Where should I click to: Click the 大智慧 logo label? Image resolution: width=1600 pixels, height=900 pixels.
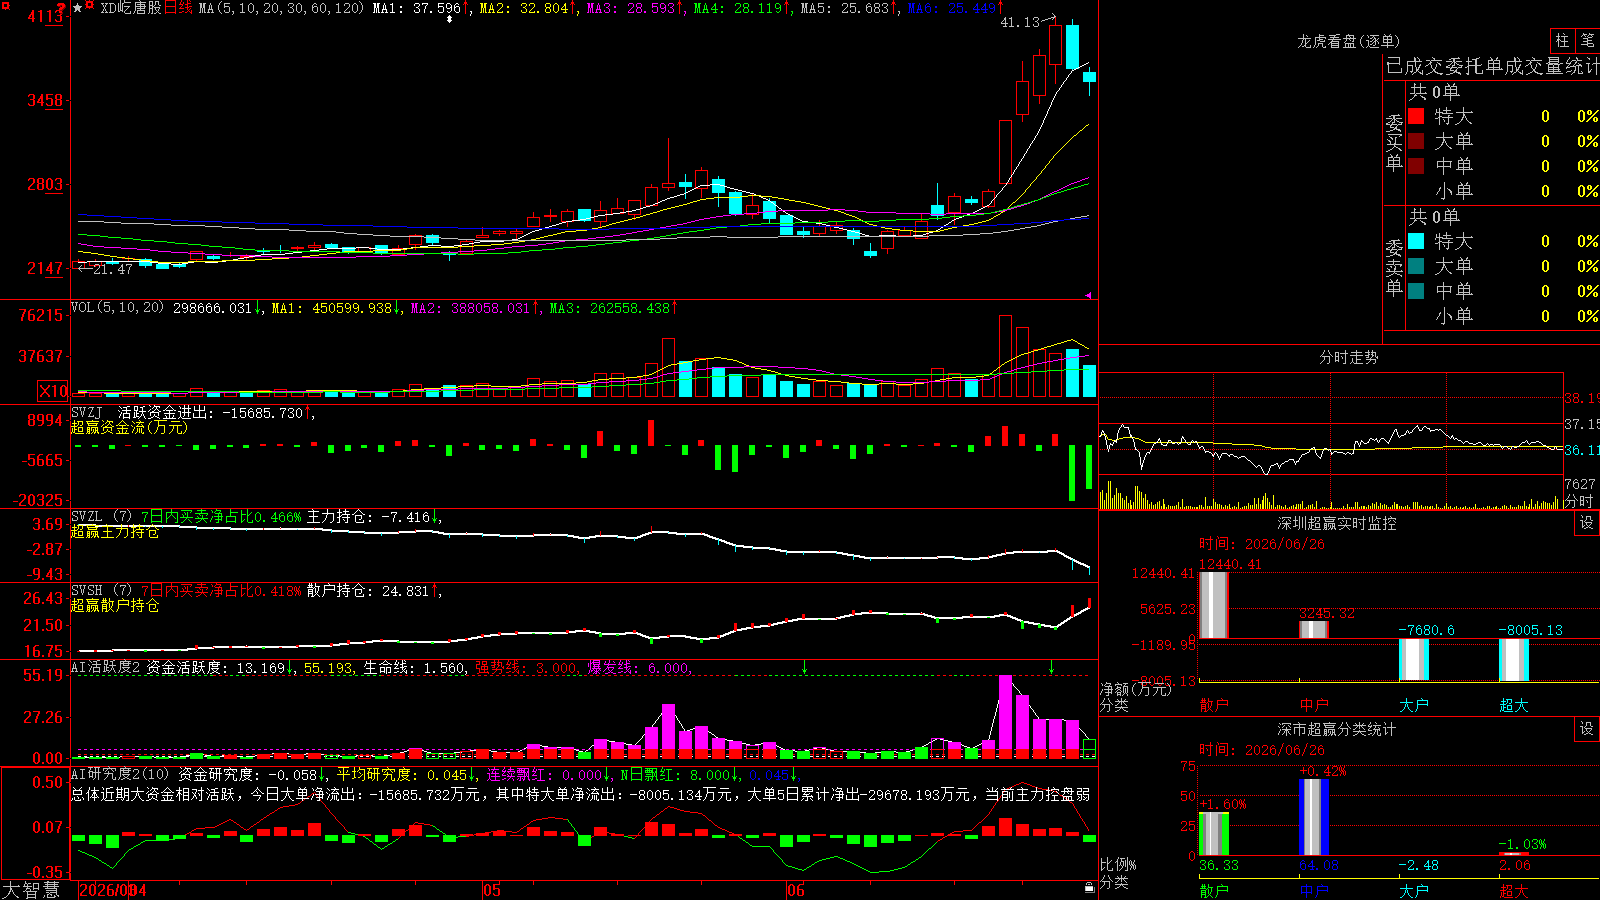(31, 890)
